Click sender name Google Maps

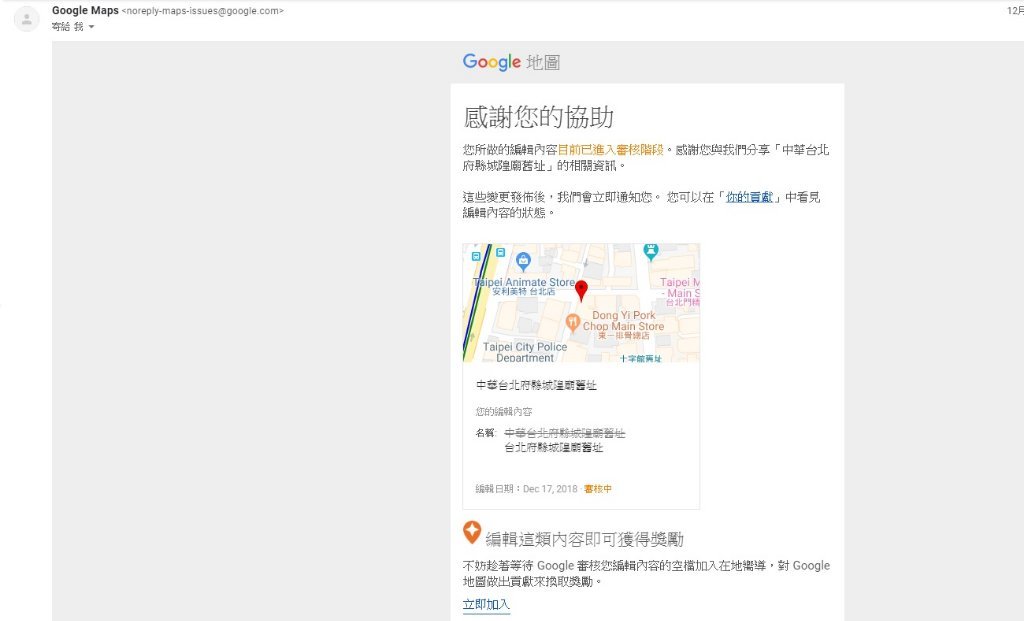coord(86,10)
